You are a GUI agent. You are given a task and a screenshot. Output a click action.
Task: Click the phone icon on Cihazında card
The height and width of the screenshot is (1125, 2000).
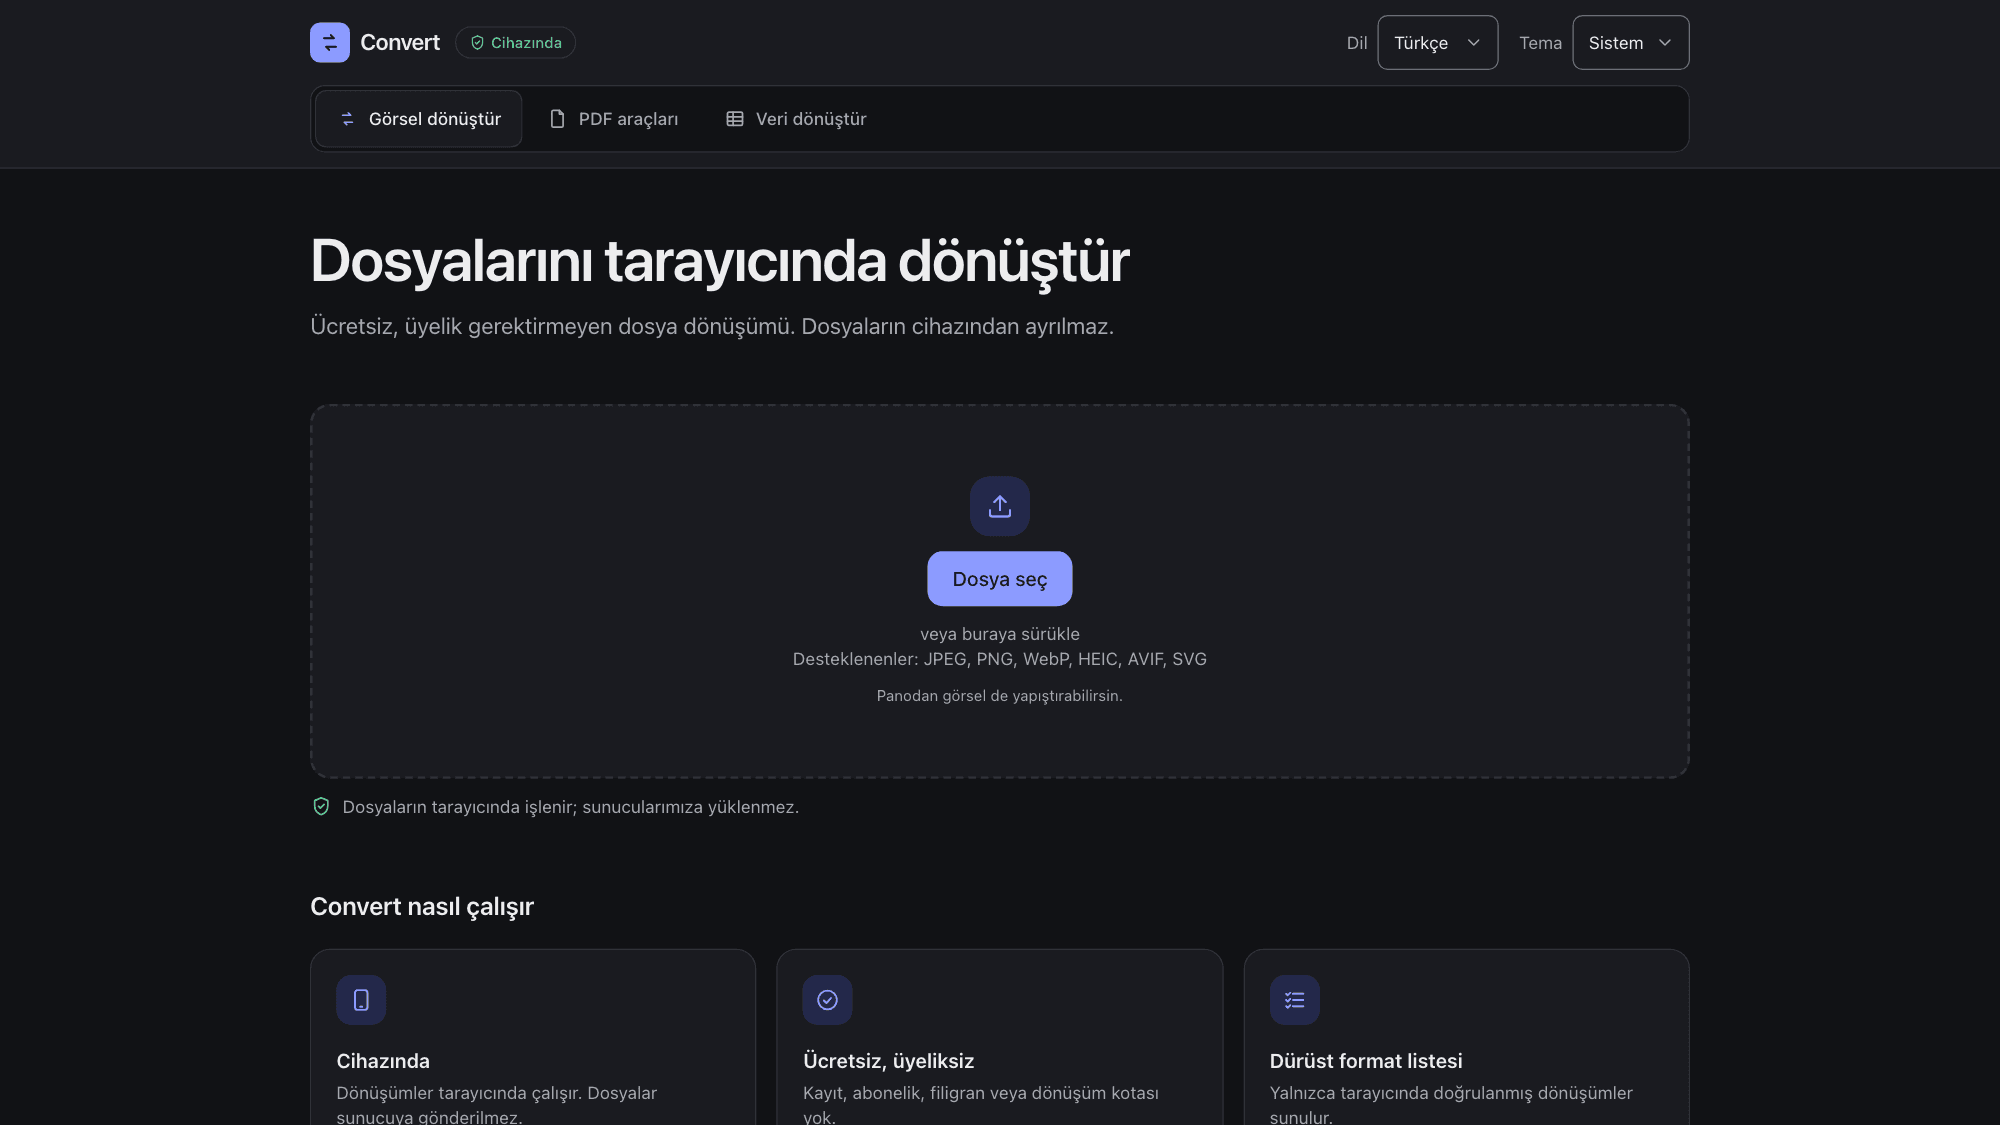click(361, 1000)
